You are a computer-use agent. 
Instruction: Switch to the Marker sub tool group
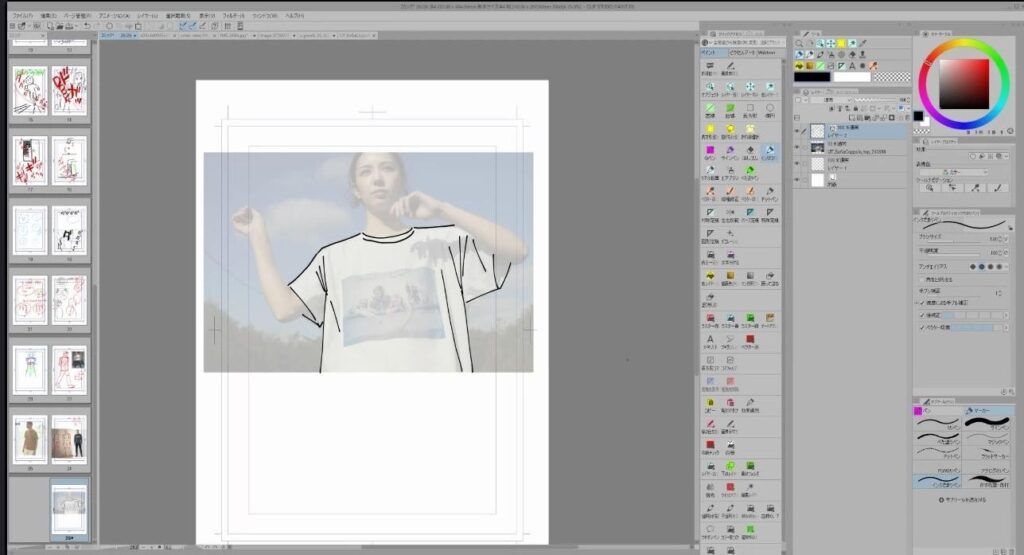pos(988,411)
